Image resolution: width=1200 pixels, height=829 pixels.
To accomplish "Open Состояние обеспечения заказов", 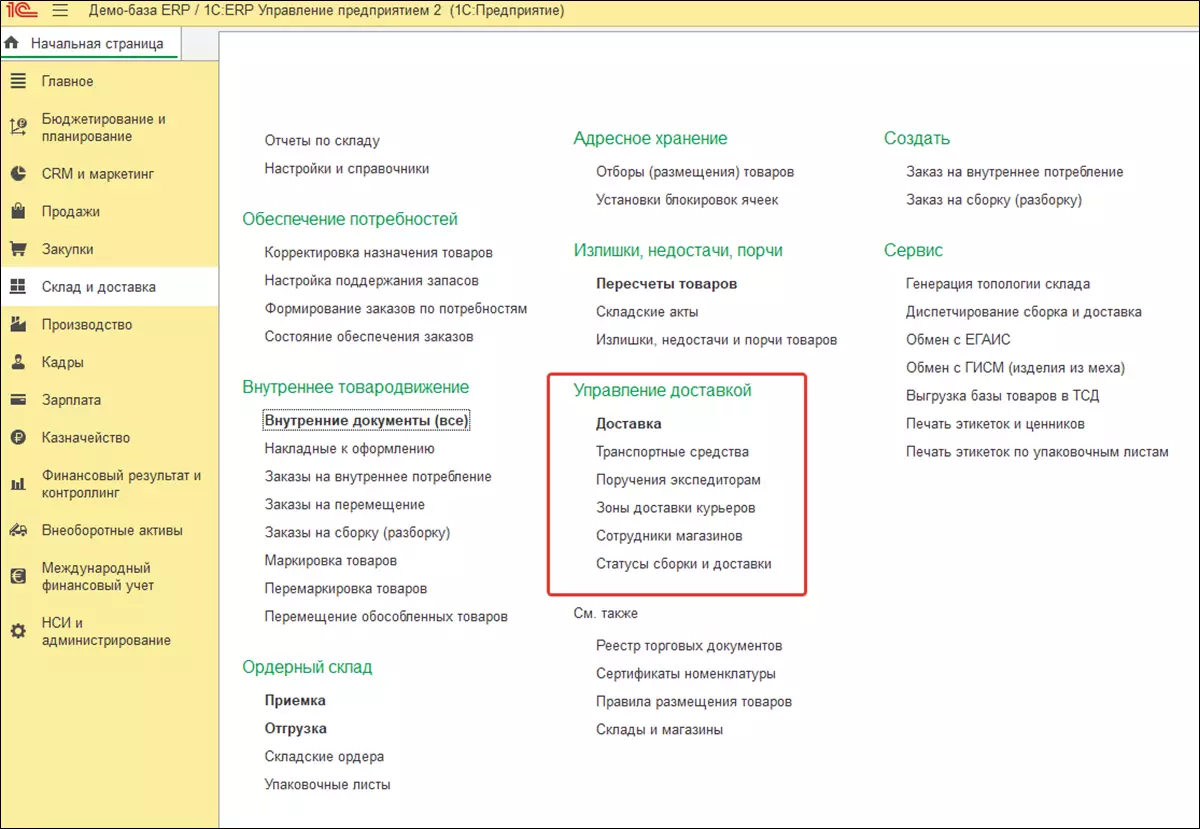I will click(369, 337).
